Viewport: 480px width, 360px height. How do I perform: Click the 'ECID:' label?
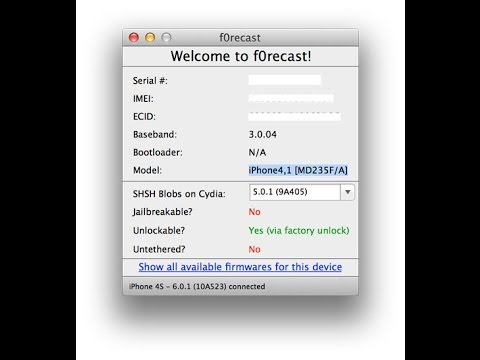[x=144, y=117]
